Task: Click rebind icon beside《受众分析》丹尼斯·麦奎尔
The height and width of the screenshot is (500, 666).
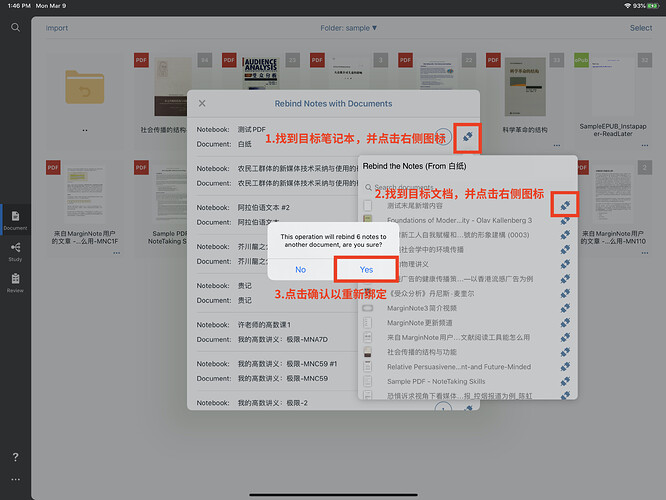Action: point(565,294)
